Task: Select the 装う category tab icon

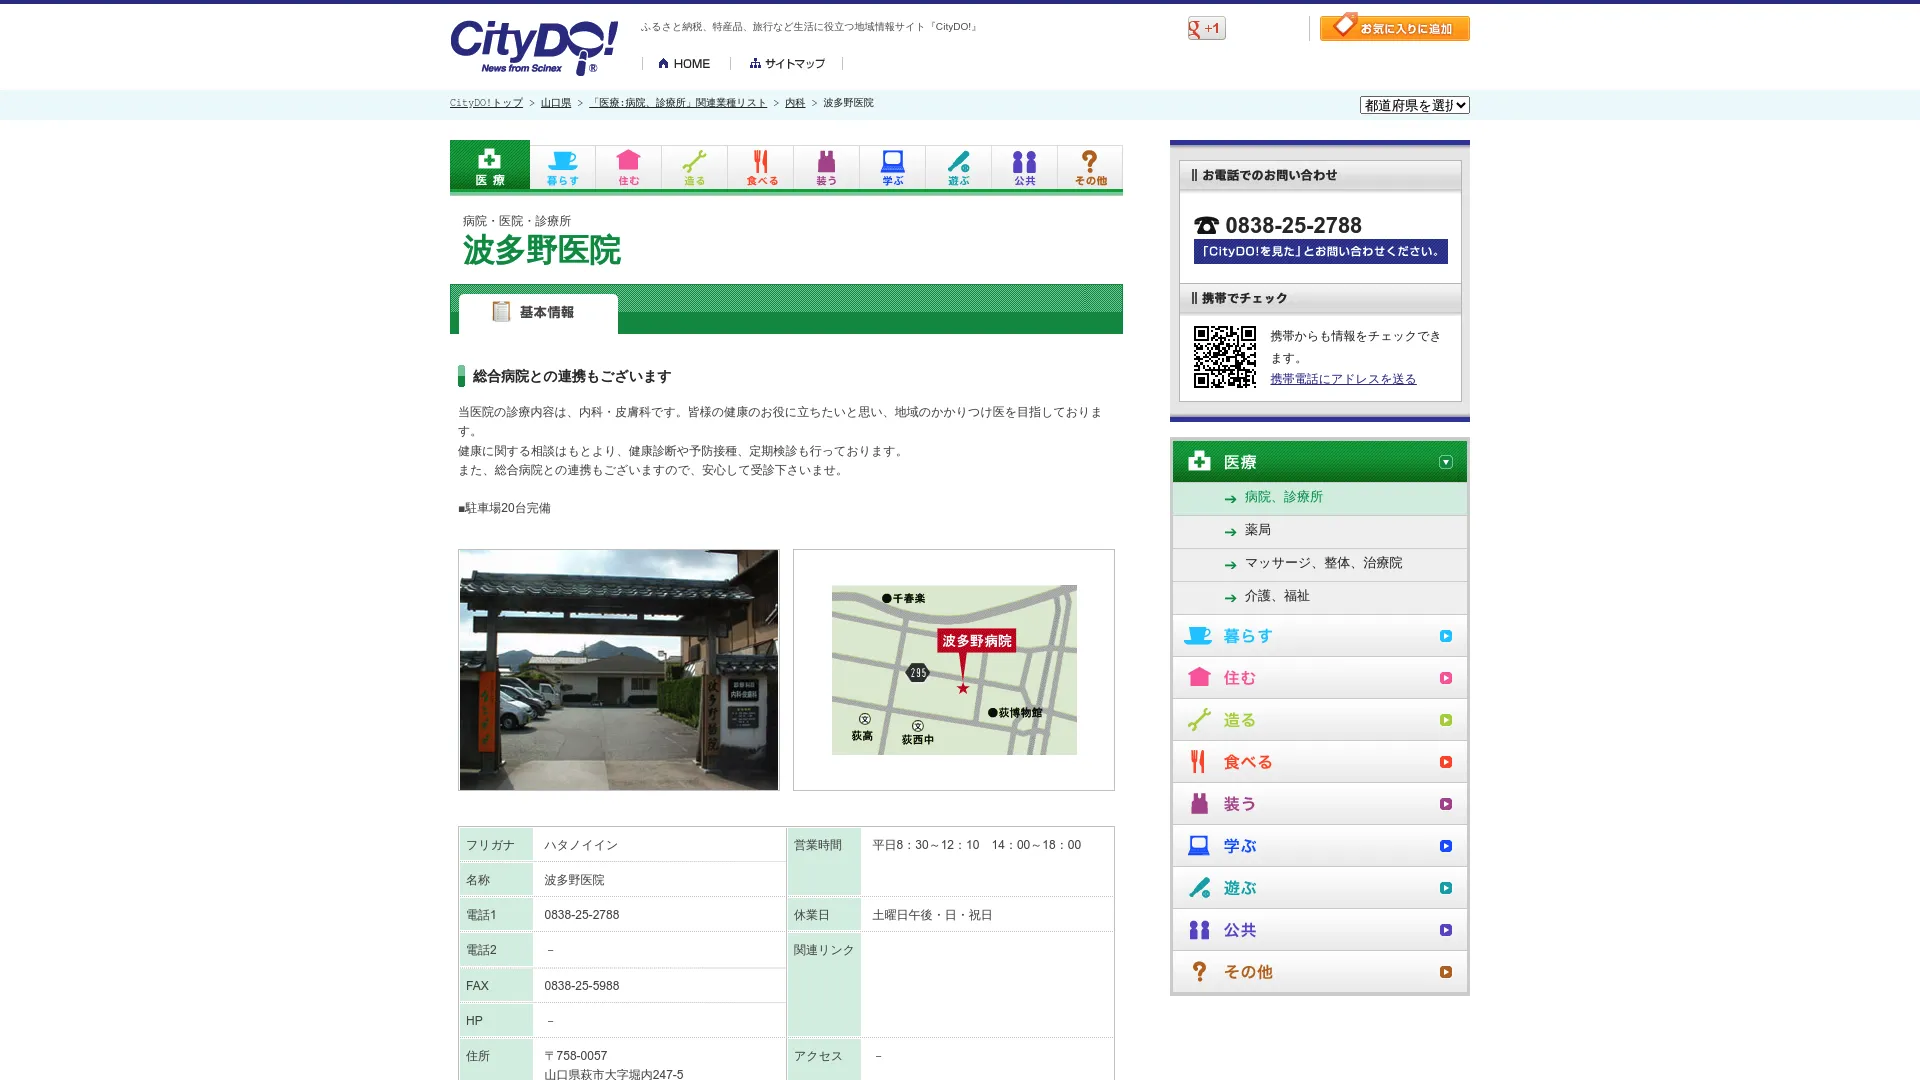Action: 827,167
